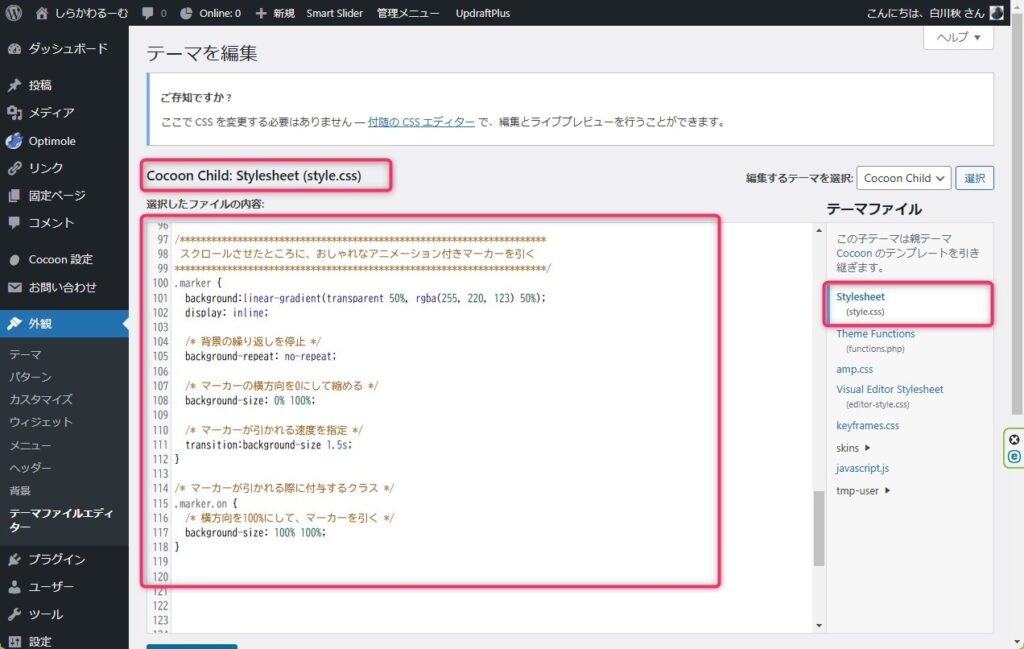
Task: Click the home icon beside しらかわるーむ
Action: click(x=41, y=13)
